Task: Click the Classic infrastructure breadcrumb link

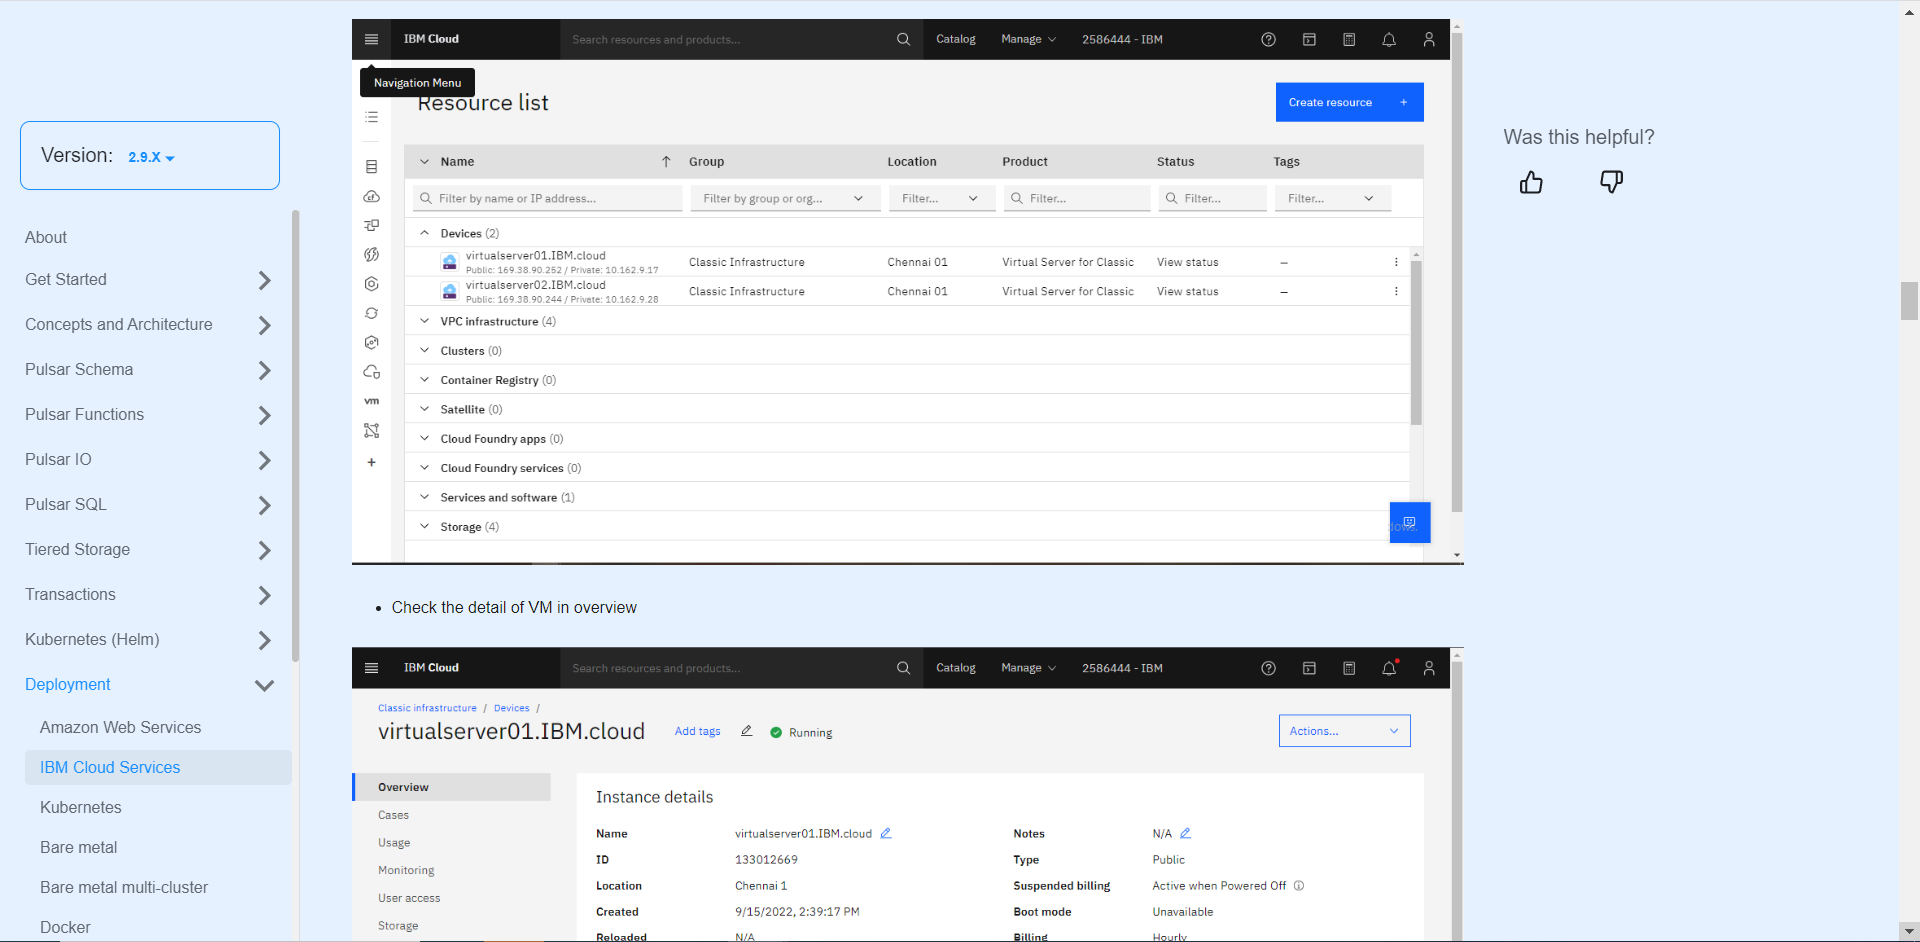Action: click(427, 708)
